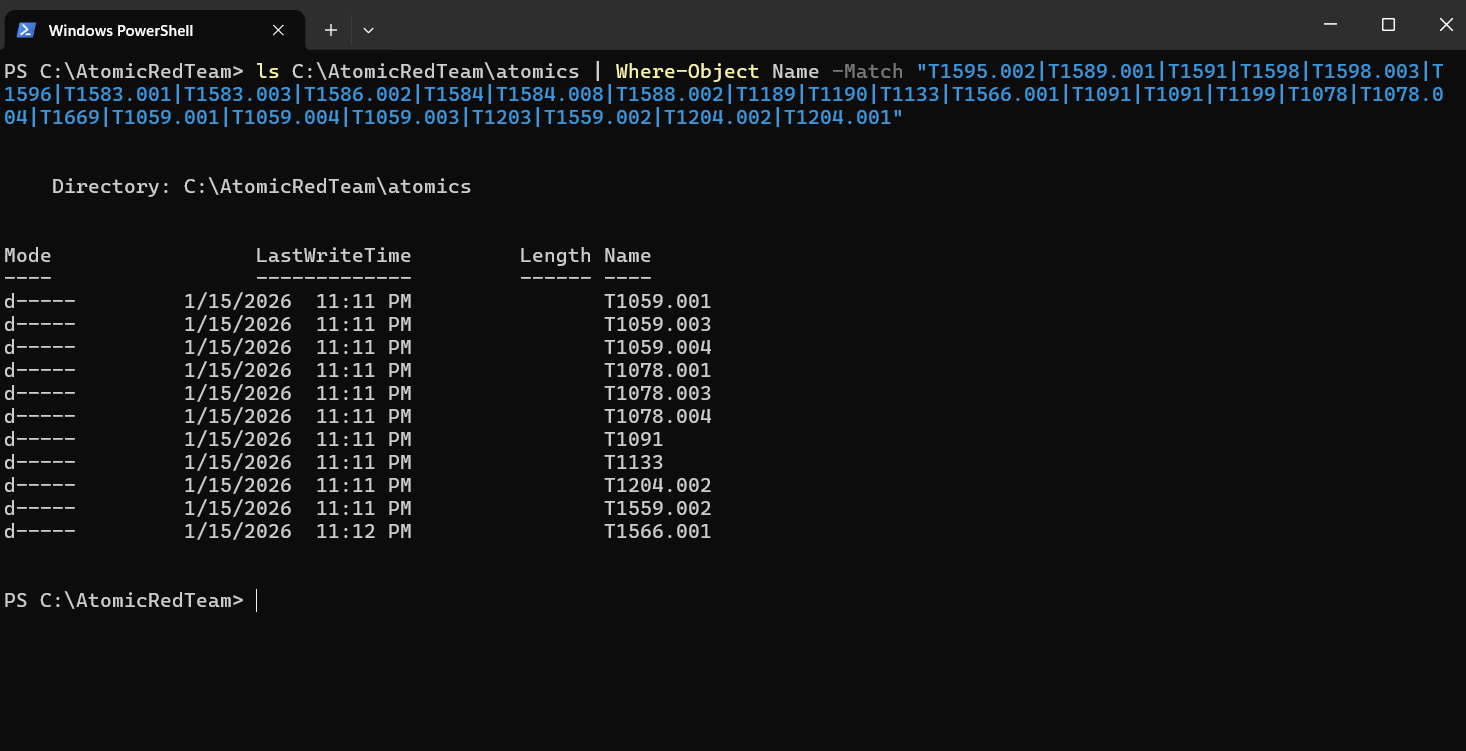This screenshot has width=1466, height=751.
Task: Open a new terminal tab with the plus button
Action: (x=330, y=30)
